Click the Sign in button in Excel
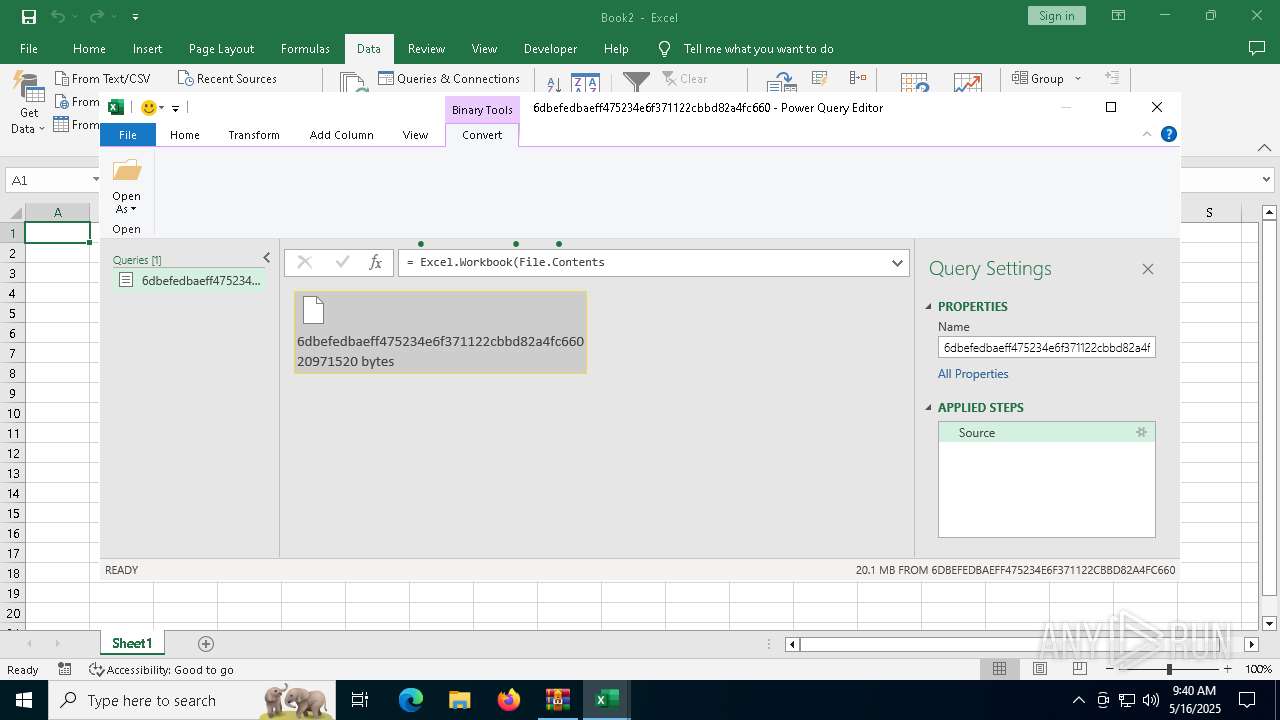This screenshot has height=720, width=1280. coord(1056,16)
